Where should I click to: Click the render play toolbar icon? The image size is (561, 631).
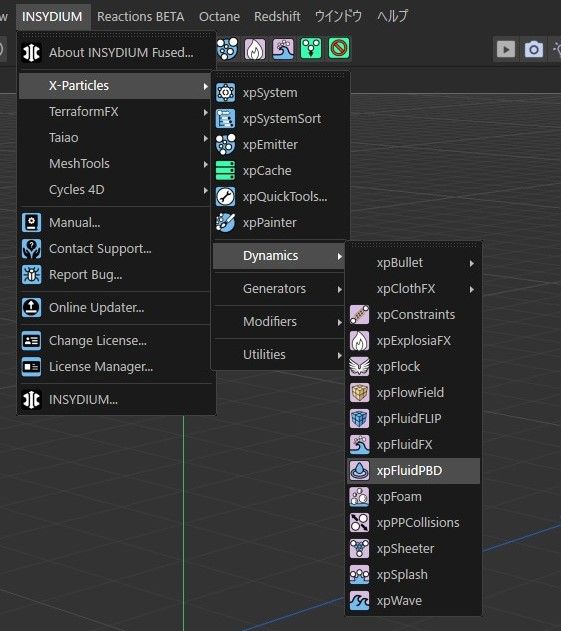pyautogui.click(x=506, y=49)
